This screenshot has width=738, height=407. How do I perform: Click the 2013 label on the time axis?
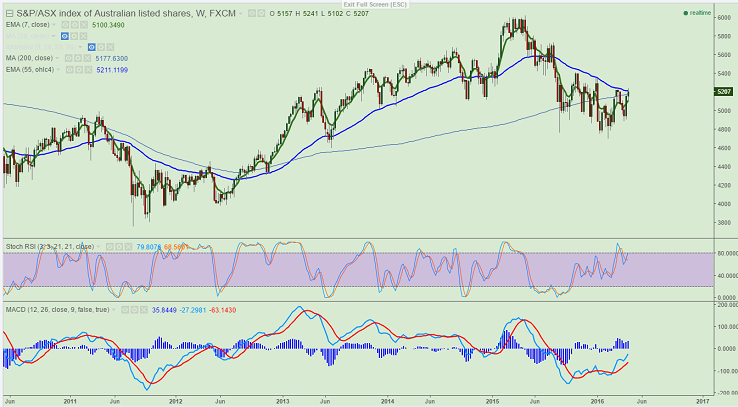(x=282, y=401)
